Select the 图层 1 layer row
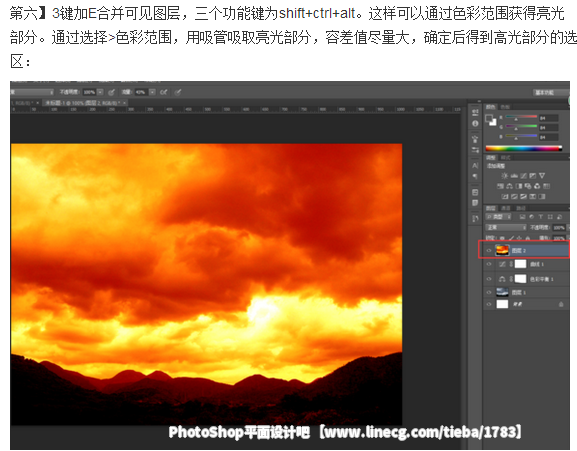The height and width of the screenshot is (451, 577). tap(526, 292)
